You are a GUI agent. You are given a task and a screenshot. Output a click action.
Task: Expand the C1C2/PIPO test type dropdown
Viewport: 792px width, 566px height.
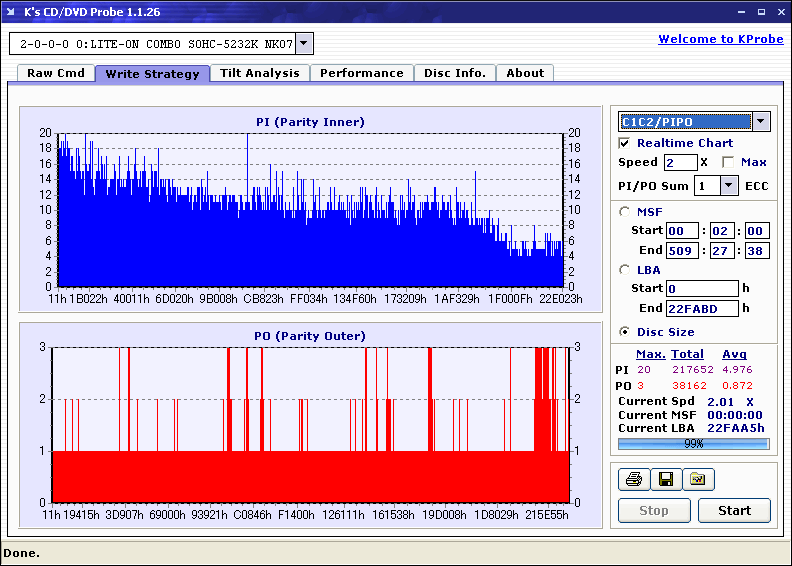click(761, 122)
